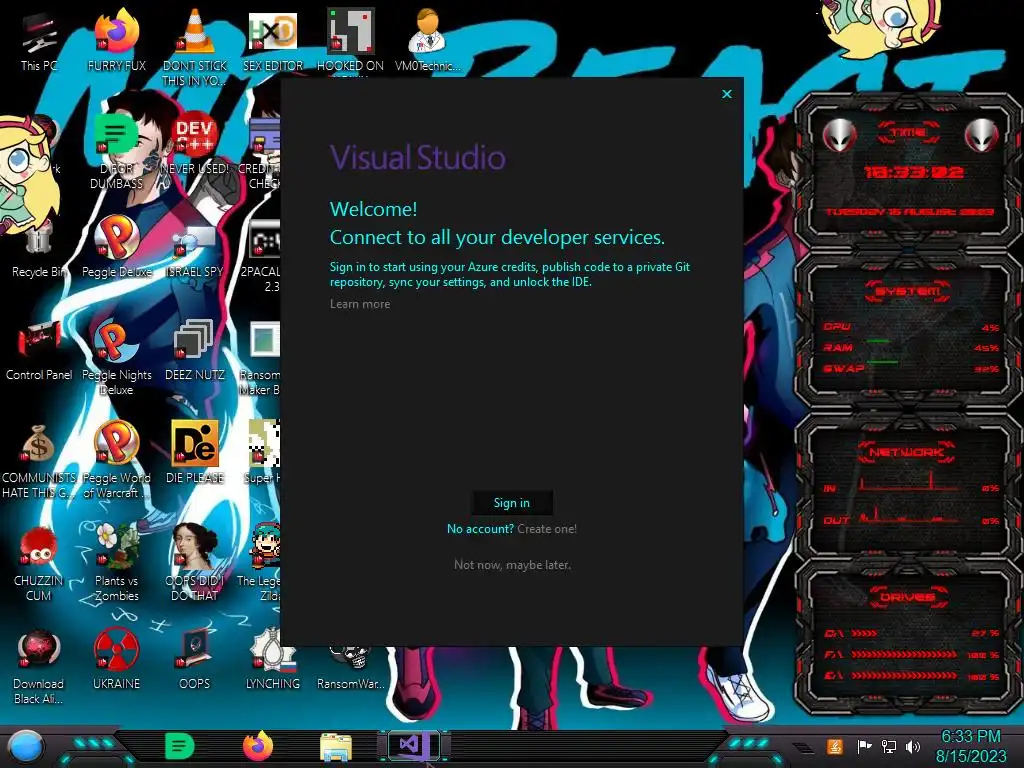
Task: Open Firefox from the taskbar
Action: [258, 746]
